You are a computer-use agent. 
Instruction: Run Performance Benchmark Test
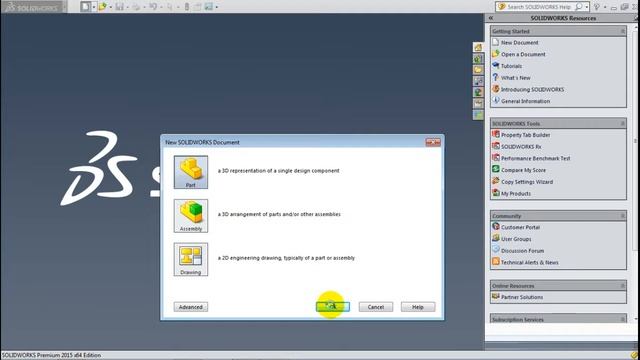pyautogui.click(x=536, y=158)
